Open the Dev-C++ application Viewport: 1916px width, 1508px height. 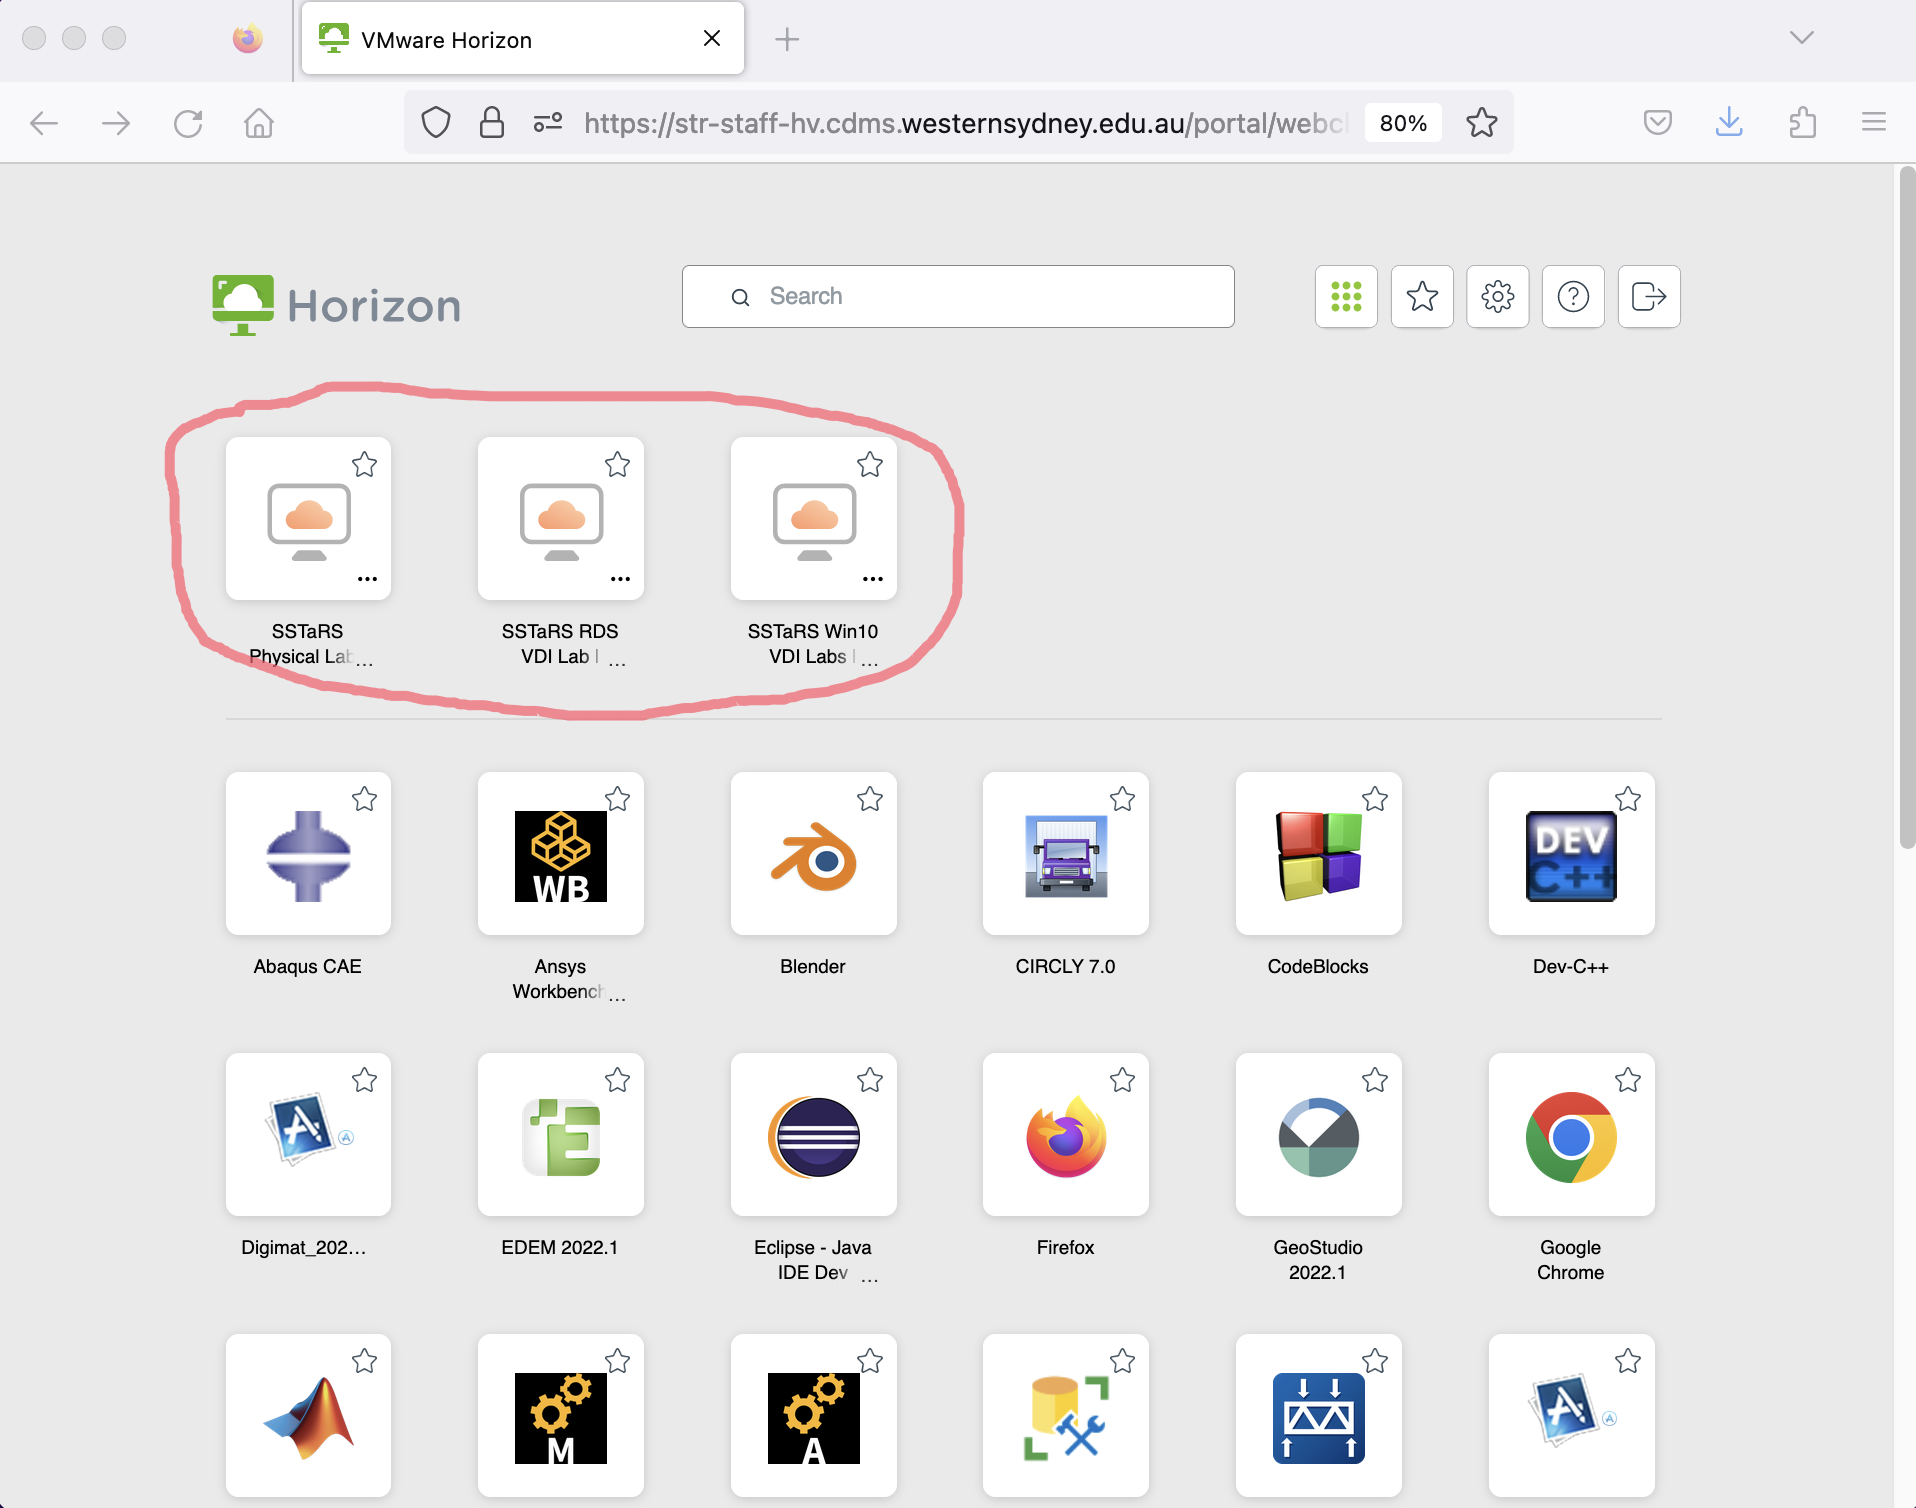[x=1572, y=854]
